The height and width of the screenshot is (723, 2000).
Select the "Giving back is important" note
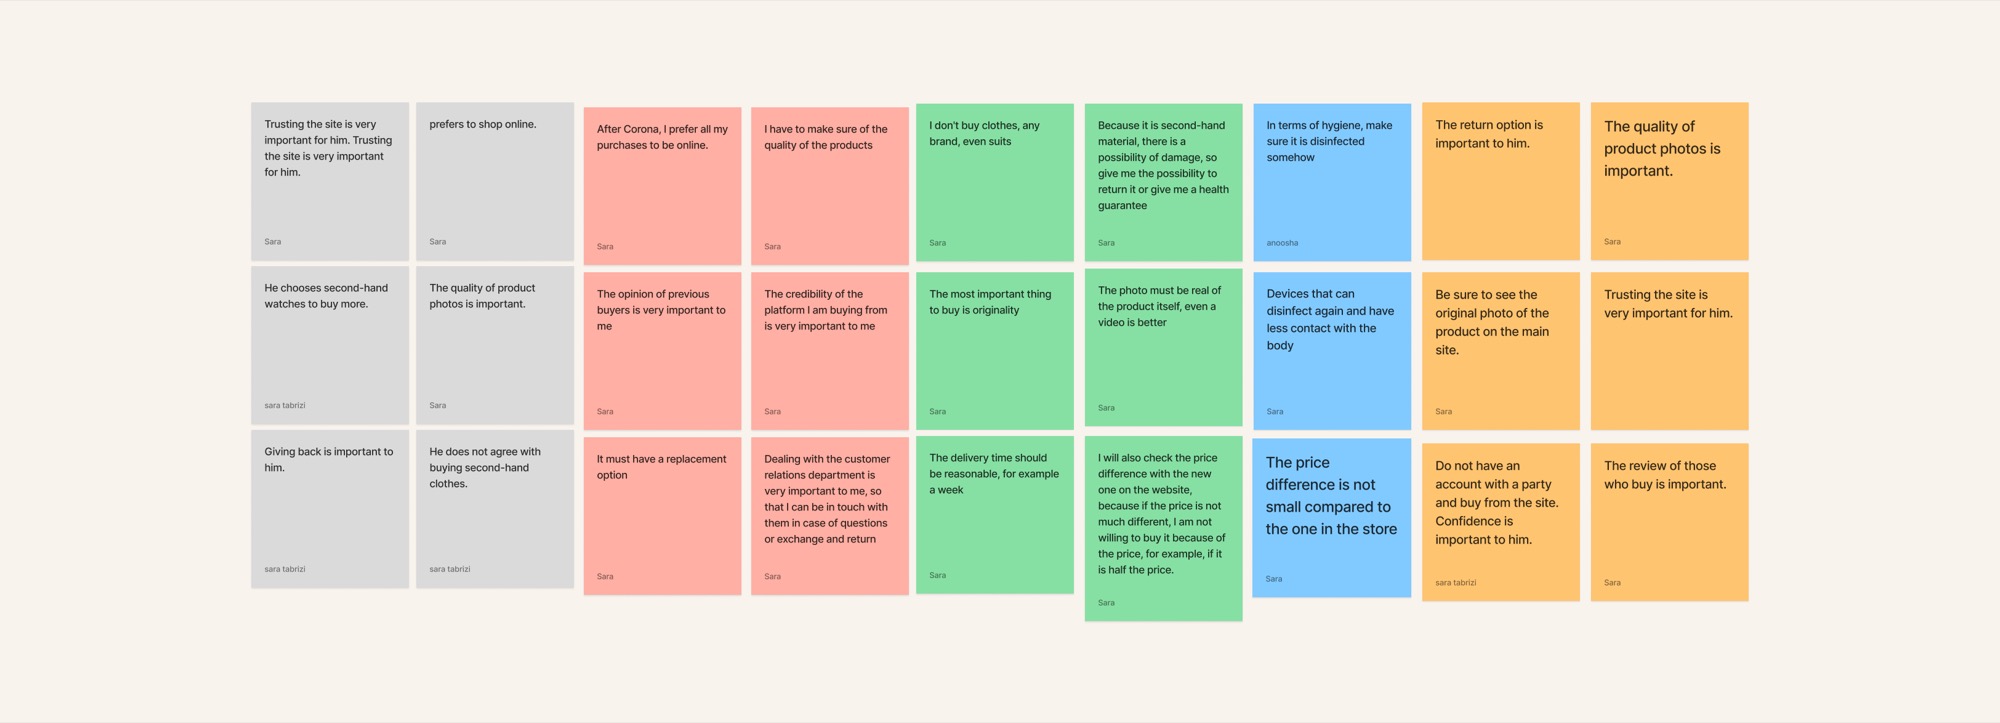pyautogui.click(x=329, y=509)
